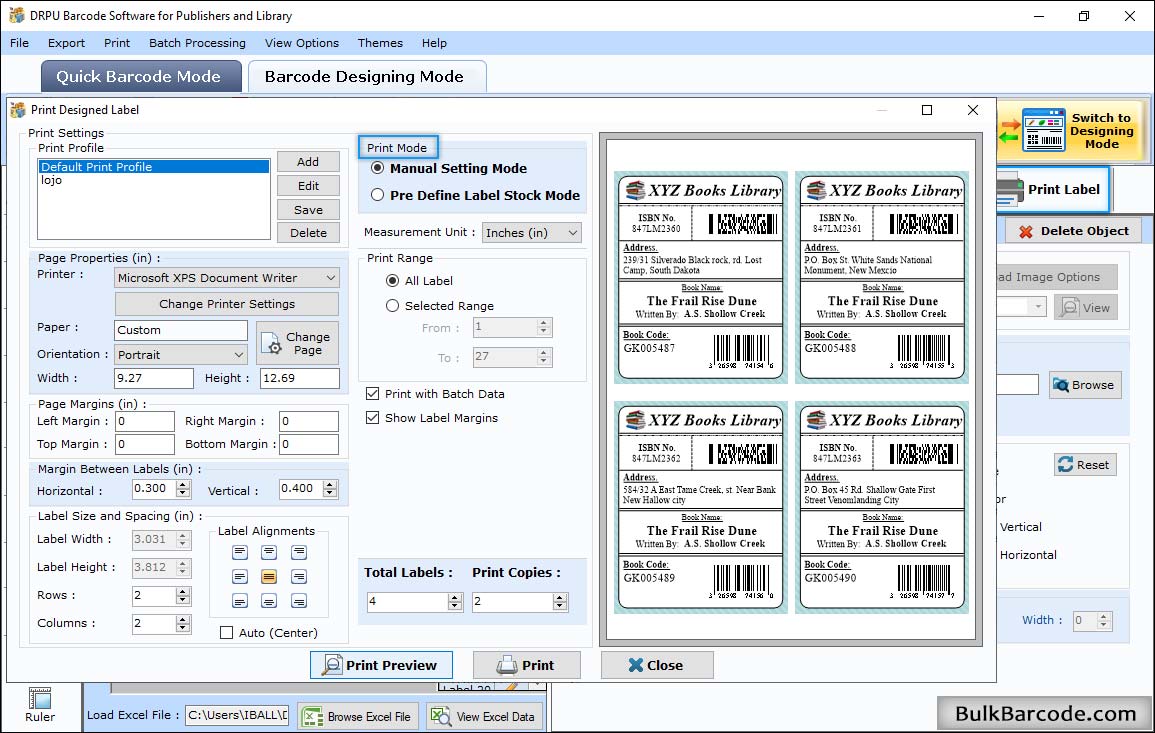Click Change Page gear button
The width and height of the screenshot is (1155, 733).
[x=298, y=343]
